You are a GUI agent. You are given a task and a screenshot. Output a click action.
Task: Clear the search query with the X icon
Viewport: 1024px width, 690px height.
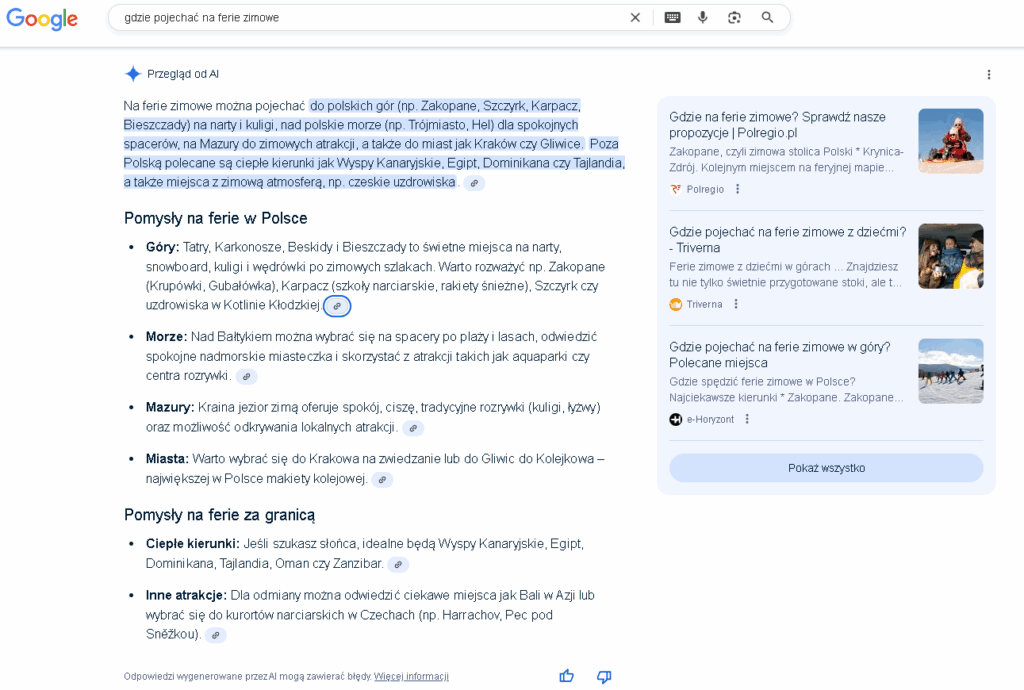point(635,17)
